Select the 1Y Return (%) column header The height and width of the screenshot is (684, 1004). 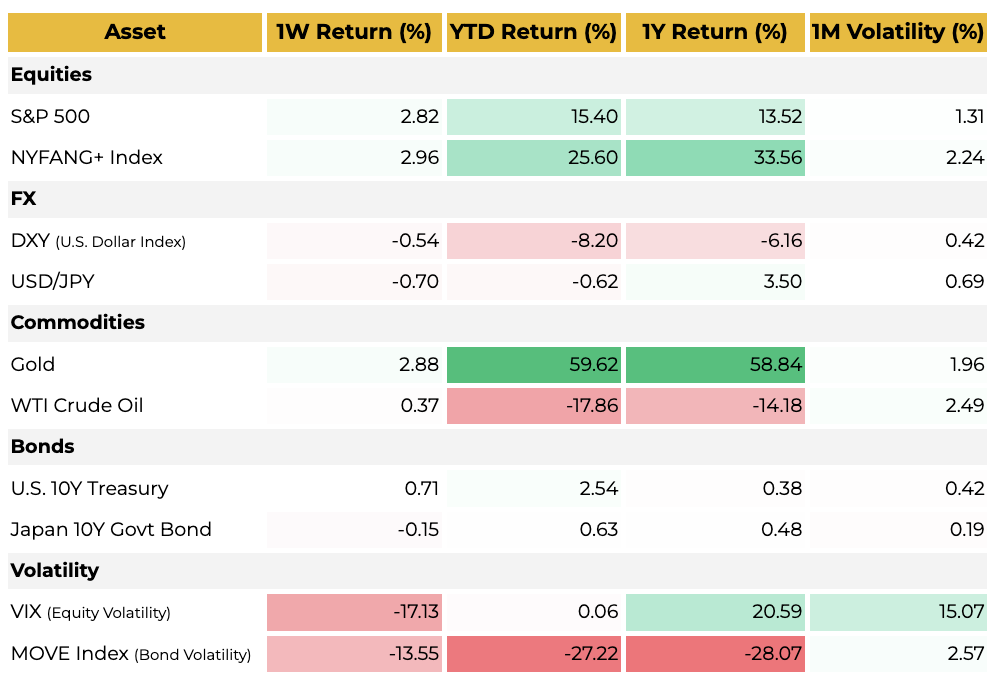[x=714, y=32]
